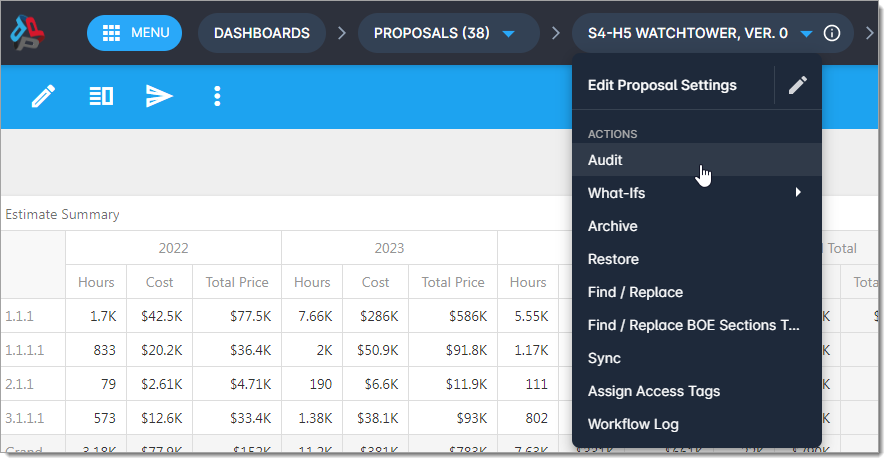Collapse the S4-H5 WATCHTOWER, VER. 0 dropdown

(x=806, y=34)
